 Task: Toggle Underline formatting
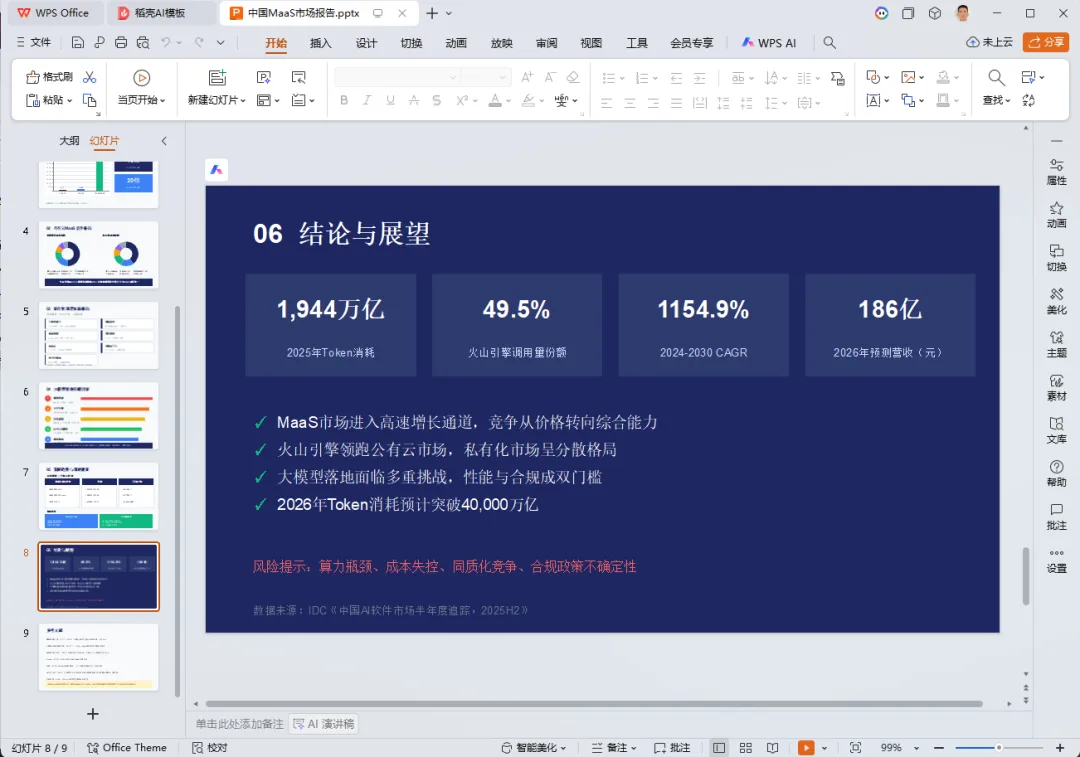pyautogui.click(x=391, y=101)
